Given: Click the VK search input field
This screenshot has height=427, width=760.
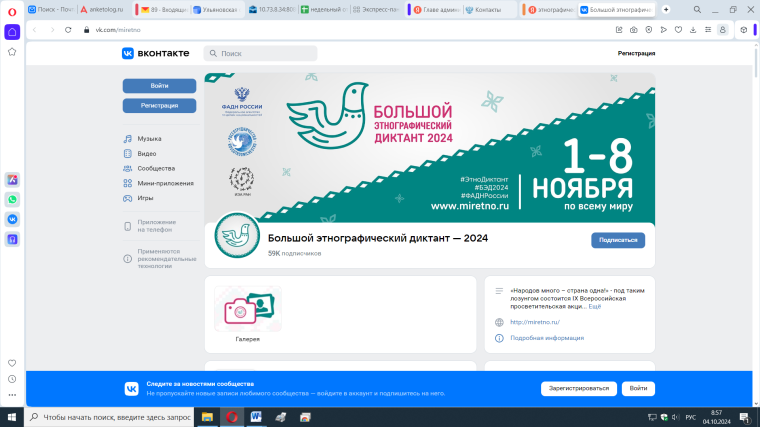Looking at the screenshot, I should [260, 53].
